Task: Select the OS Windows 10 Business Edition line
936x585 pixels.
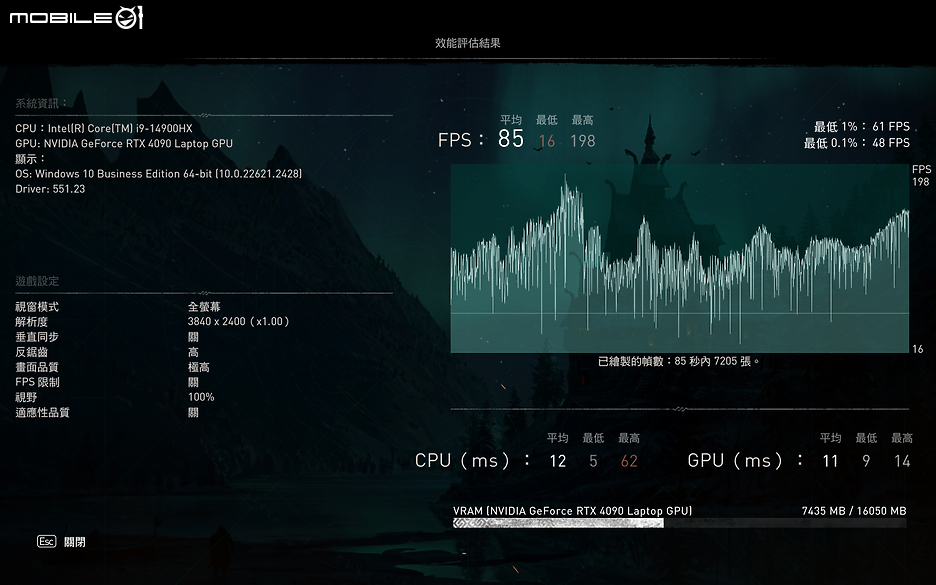Action: coord(159,174)
